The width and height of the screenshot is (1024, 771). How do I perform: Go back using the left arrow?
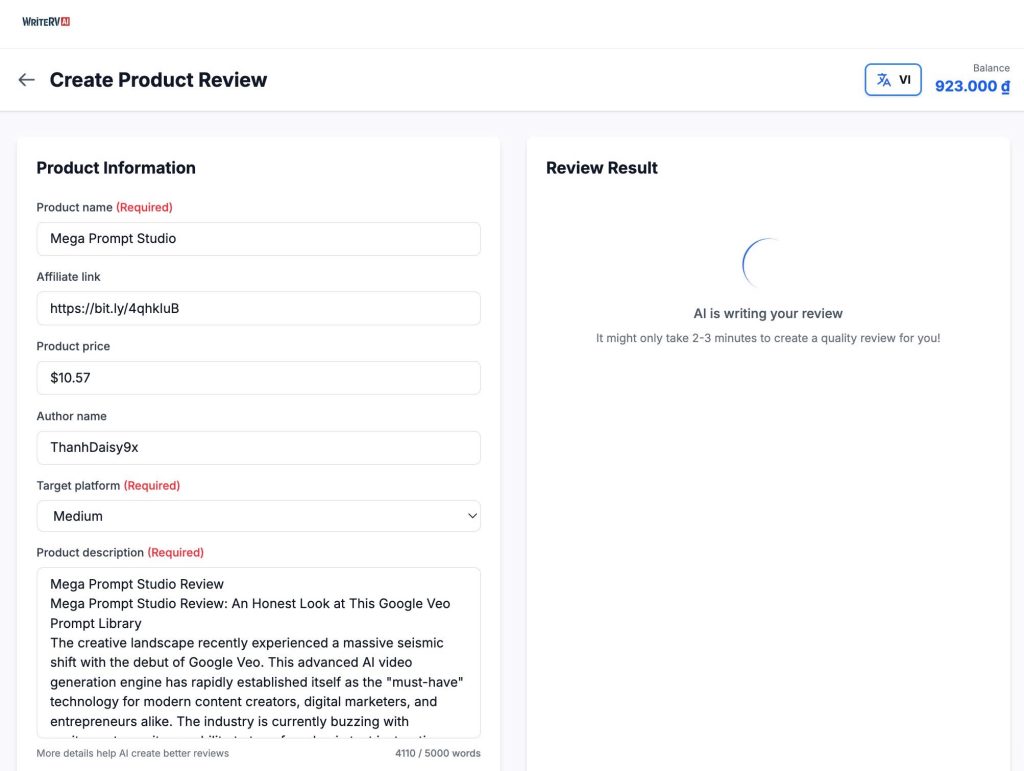(27, 80)
